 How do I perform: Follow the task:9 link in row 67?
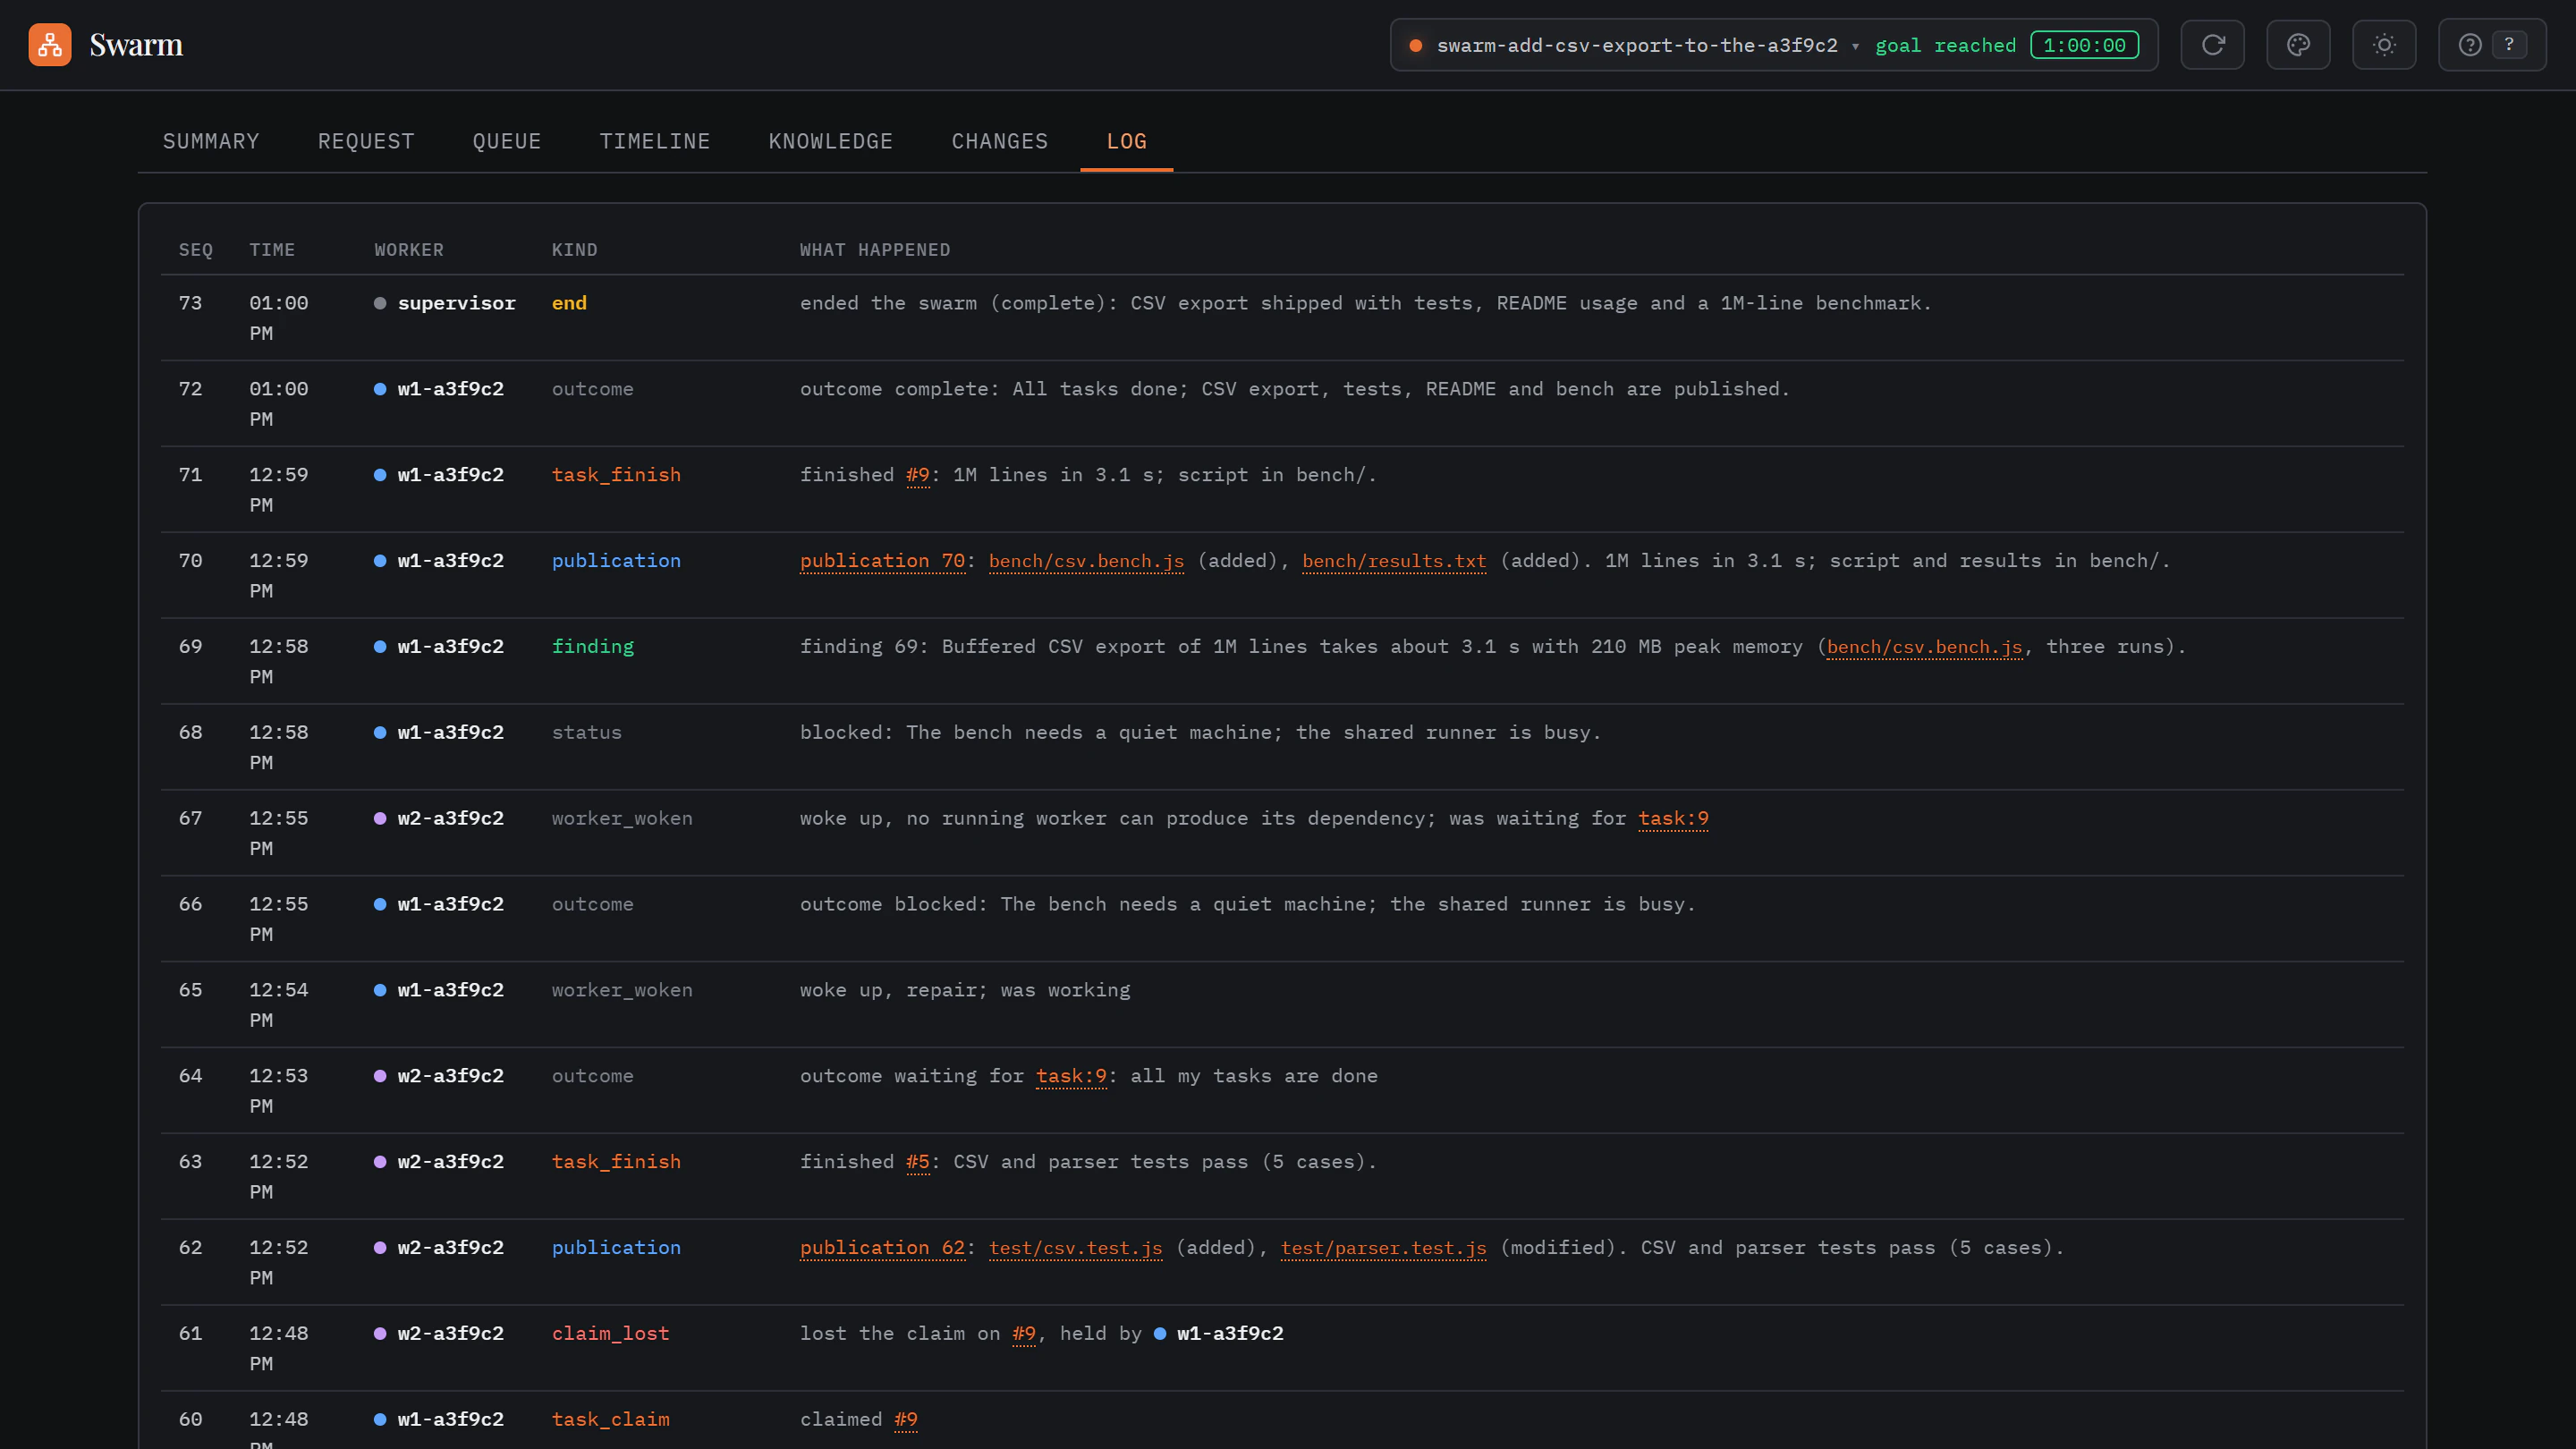[x=1673, y=818]
